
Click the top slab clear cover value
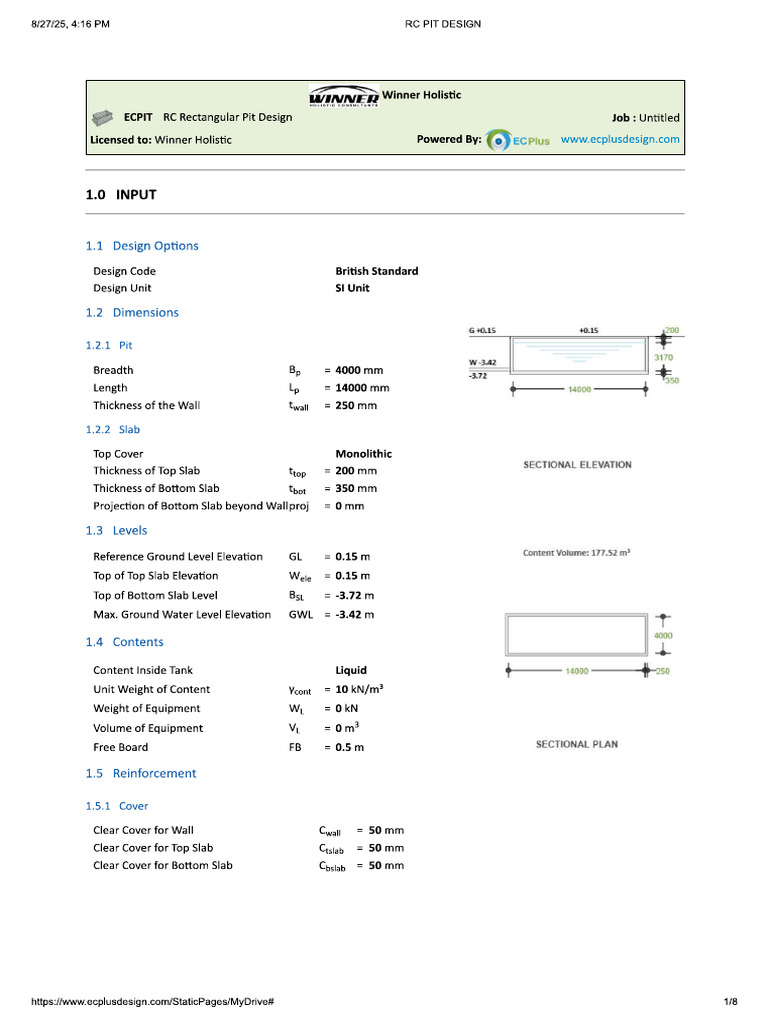pos(387,848)
